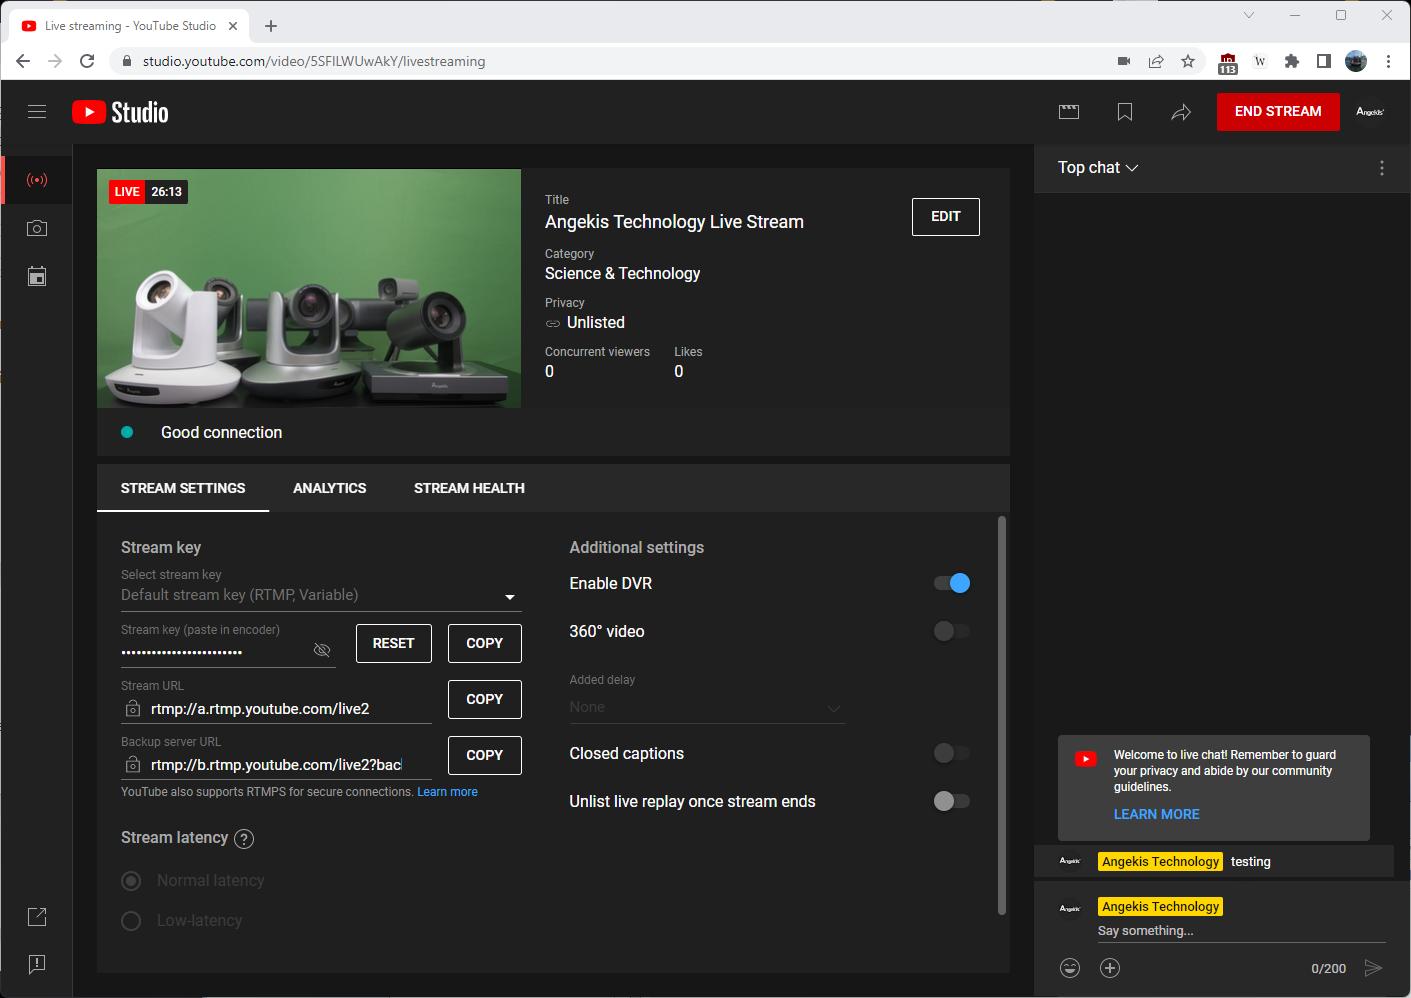This screenshot has width=1411, height=998.
Task: Select the Live streaming icon in sidebar
Action: 37,180
